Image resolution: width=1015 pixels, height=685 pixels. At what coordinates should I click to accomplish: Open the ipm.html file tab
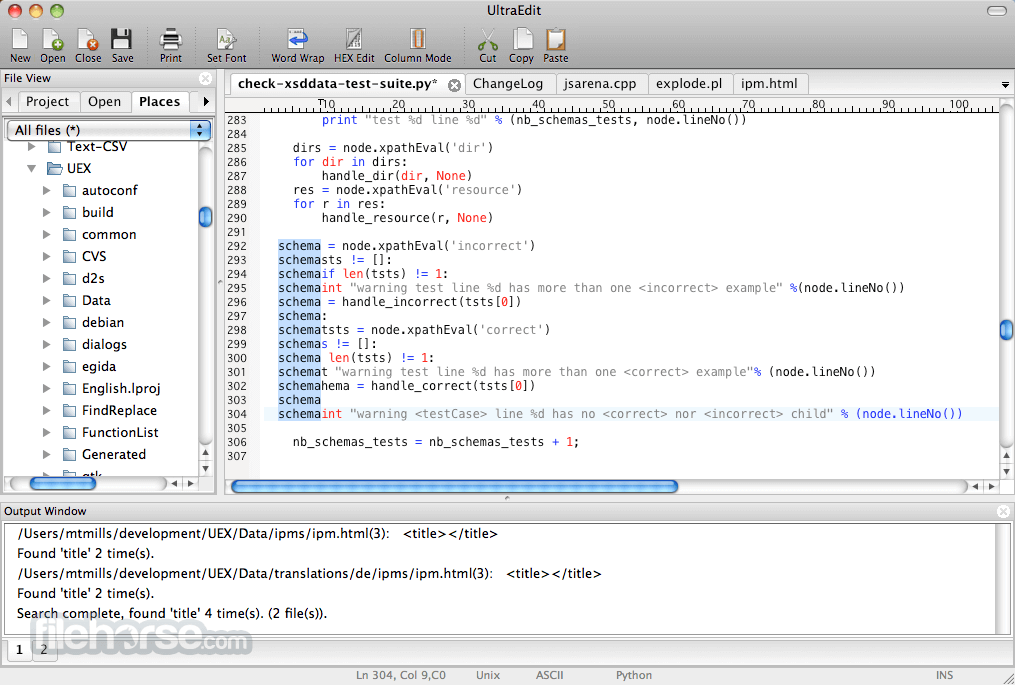click(769, 84)
